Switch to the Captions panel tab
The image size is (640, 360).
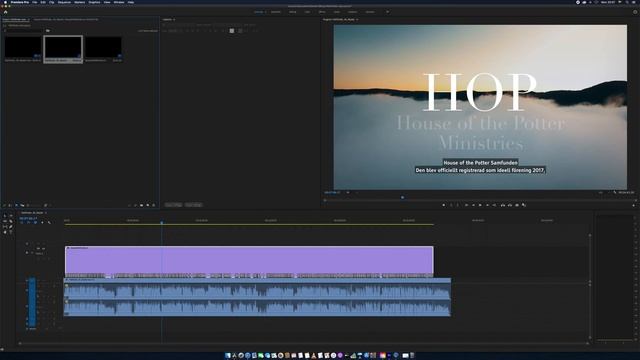point(167,19)
